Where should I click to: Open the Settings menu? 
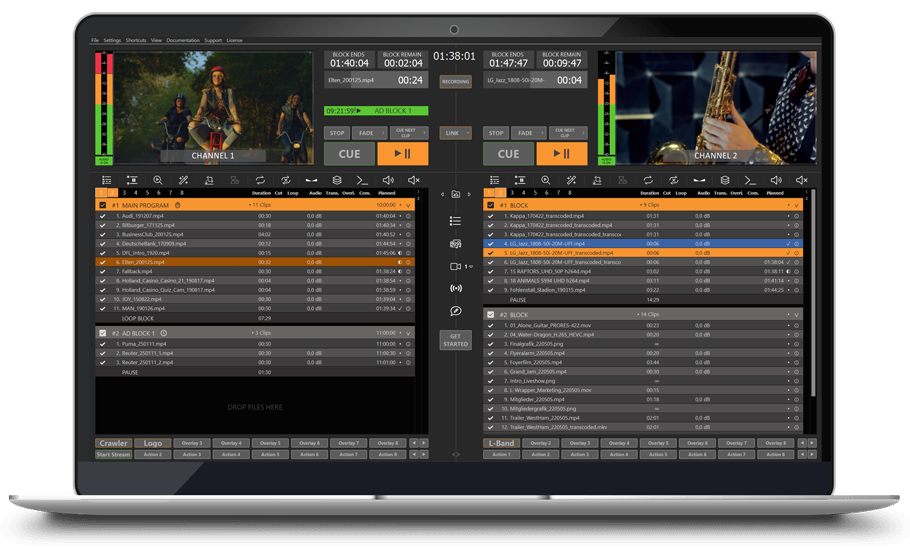click(x=112, y=40)
